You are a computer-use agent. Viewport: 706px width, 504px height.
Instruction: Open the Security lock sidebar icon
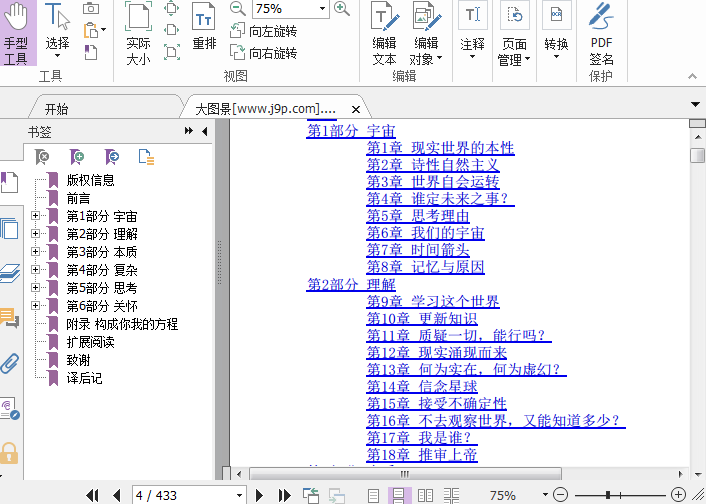click(x=9, y=453)
